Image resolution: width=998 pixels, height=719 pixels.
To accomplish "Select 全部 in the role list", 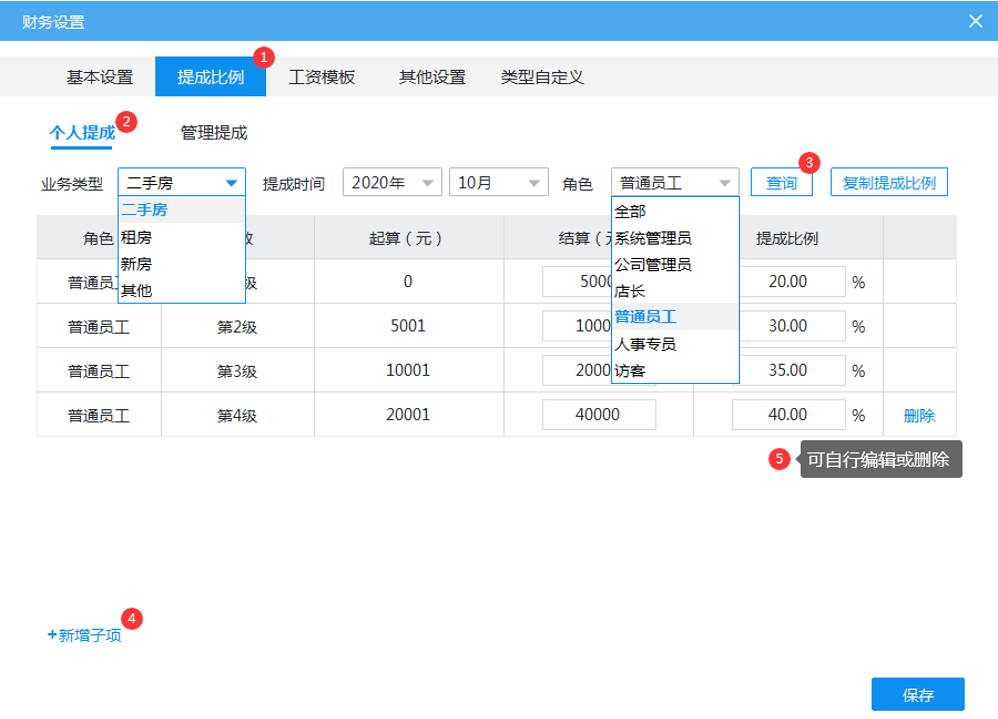I will [675, 211].
